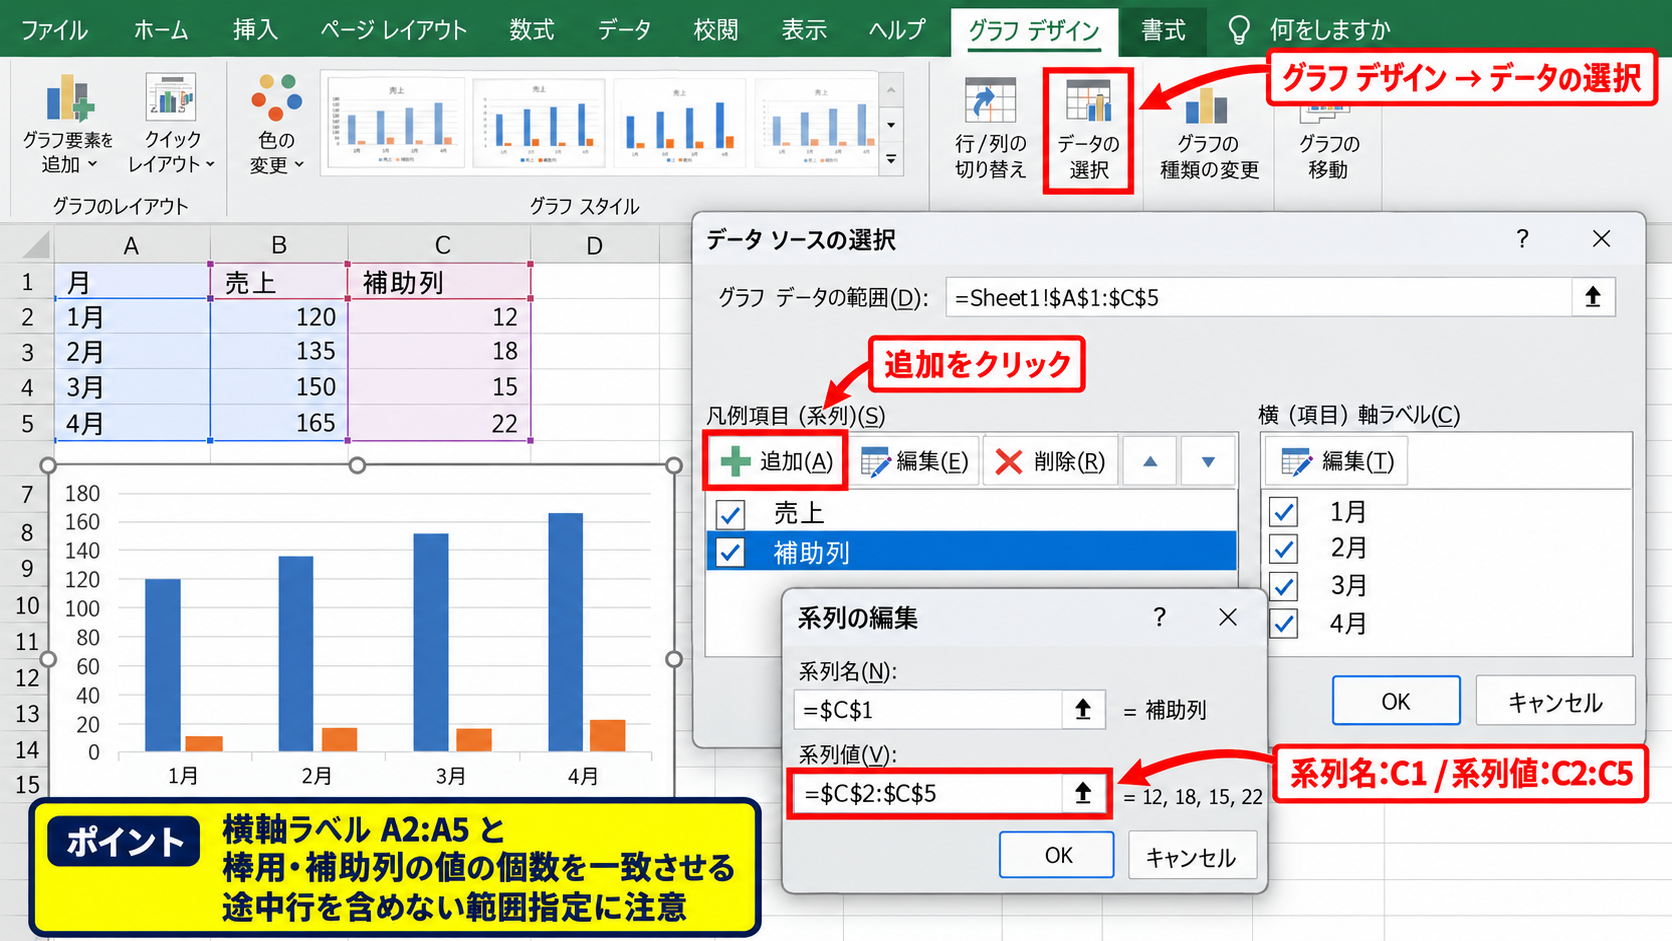Click 削除(R) to remove series
Image resolution: width=1672 pixels, height=941 pixels.
point(1050,461)
